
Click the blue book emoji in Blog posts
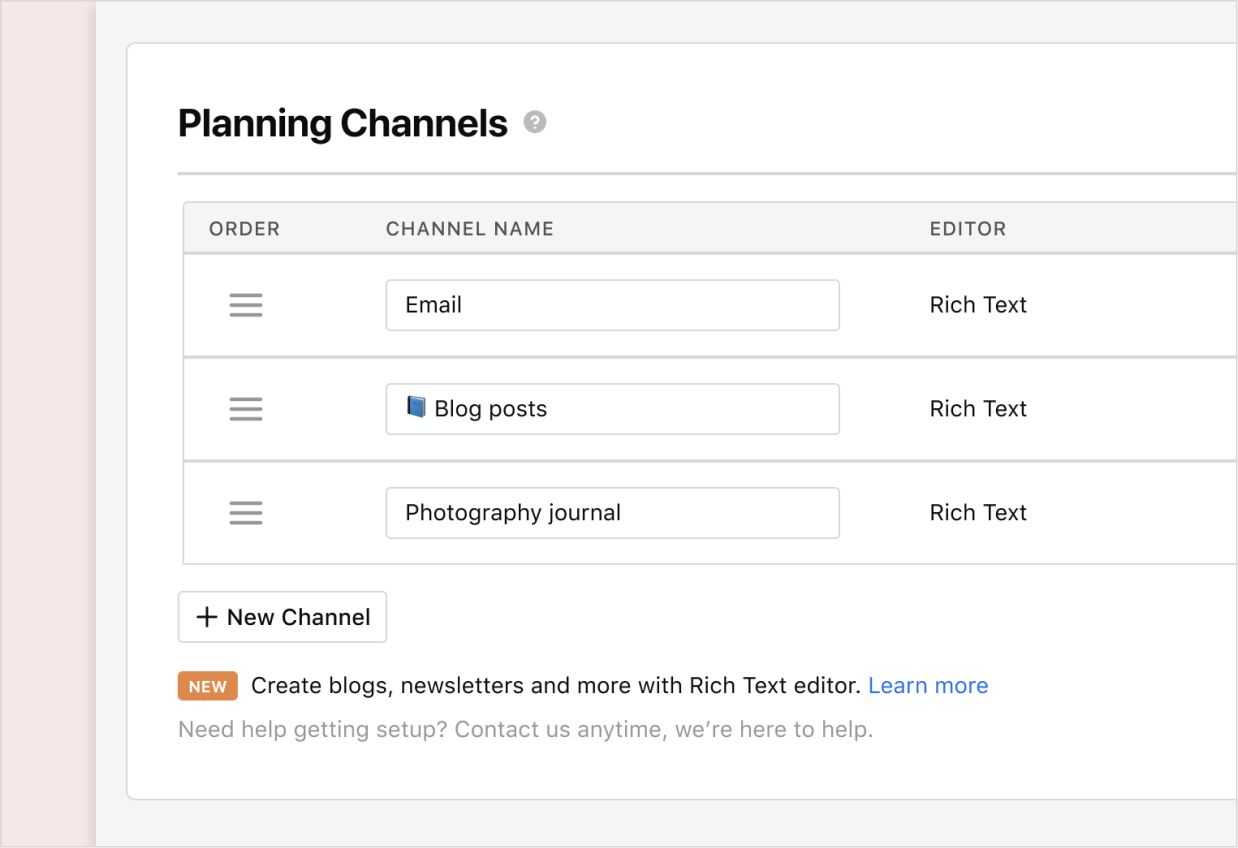tap(416, 408)
